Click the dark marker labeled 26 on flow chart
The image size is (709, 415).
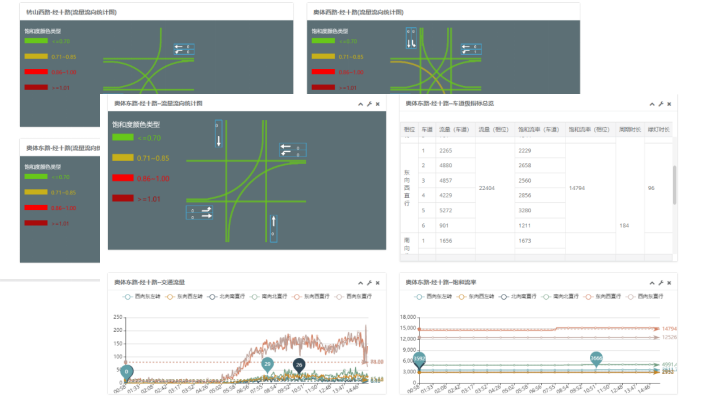click(298, 365)
